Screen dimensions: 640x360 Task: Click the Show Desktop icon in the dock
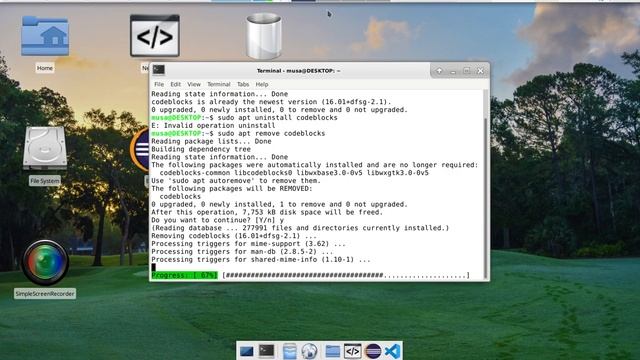[x=247, y=351]
